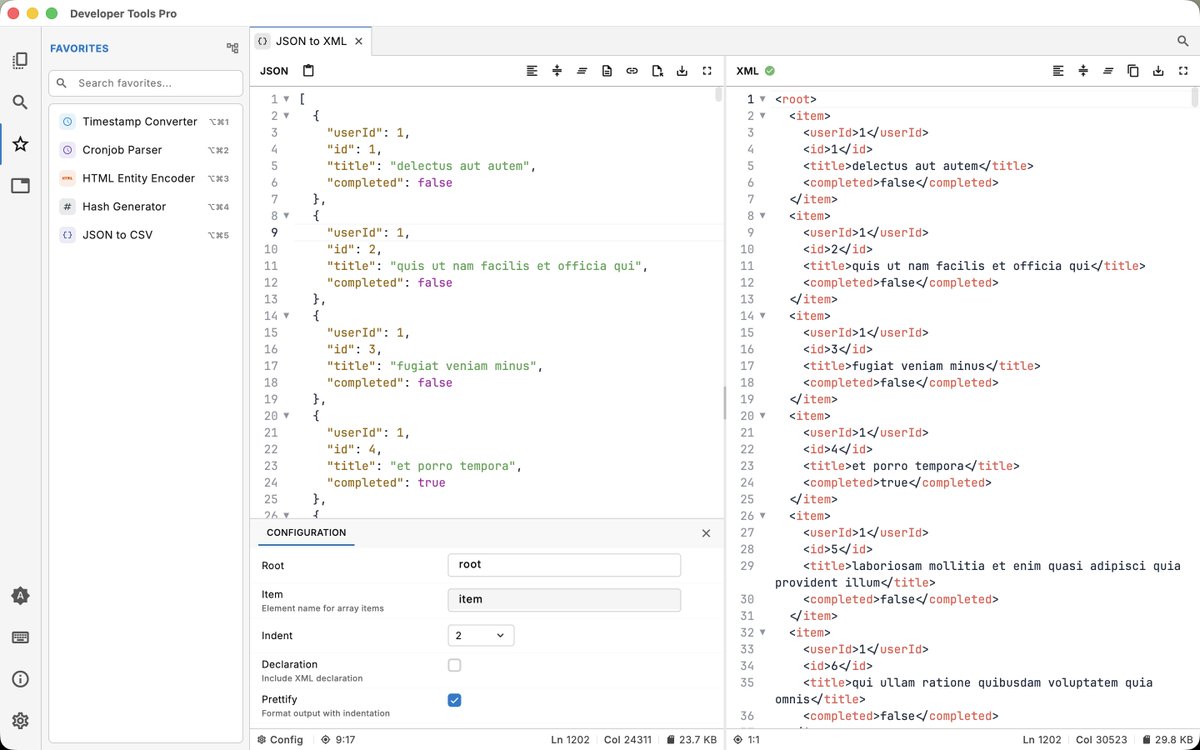This screenshot has width=1200, height=750.
Task: Insert sample JSON file icon
Action: [x=657, y=71]
